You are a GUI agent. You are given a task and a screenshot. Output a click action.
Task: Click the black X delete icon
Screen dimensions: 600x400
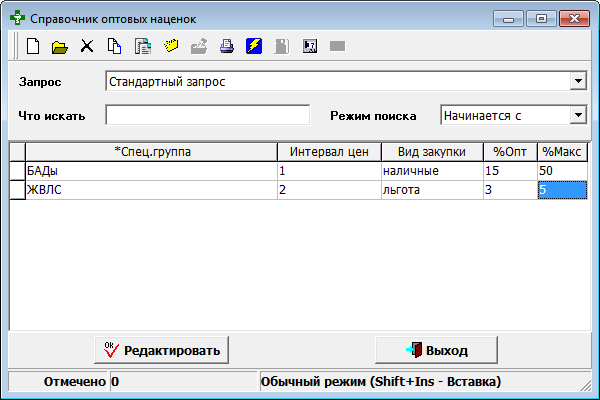click(x=87, y=46)
